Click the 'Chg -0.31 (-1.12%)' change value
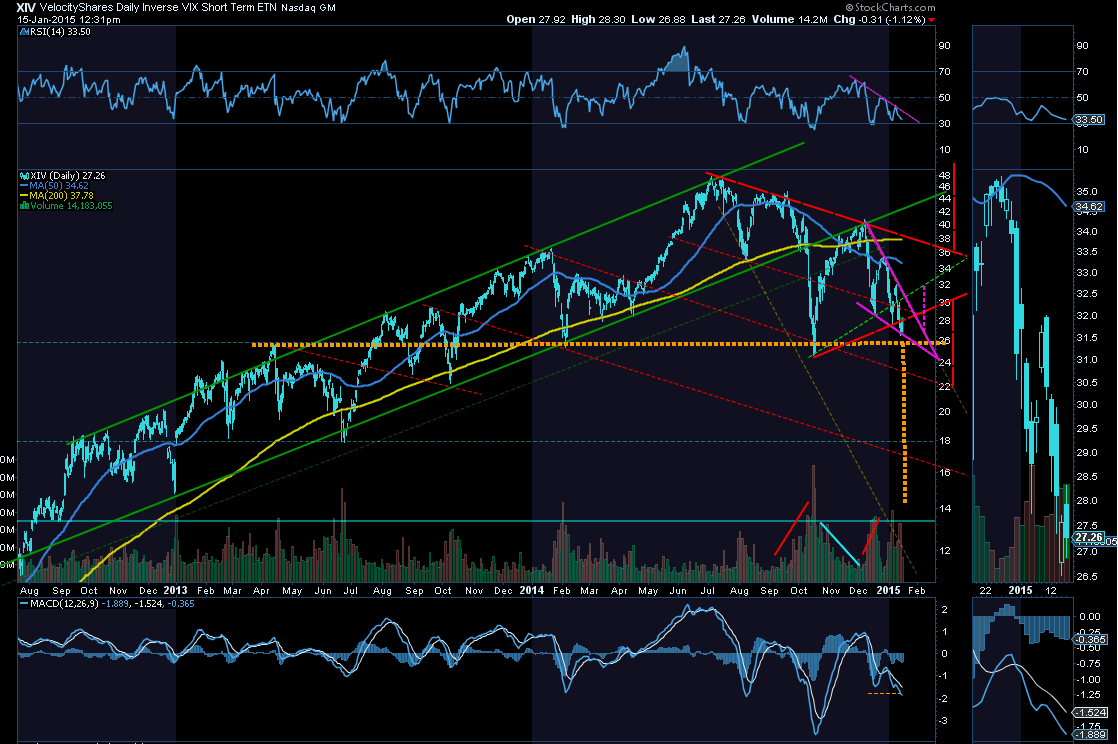Viewport: 1118px width, 744px height. pyautogui.click(x=879, y=19)
